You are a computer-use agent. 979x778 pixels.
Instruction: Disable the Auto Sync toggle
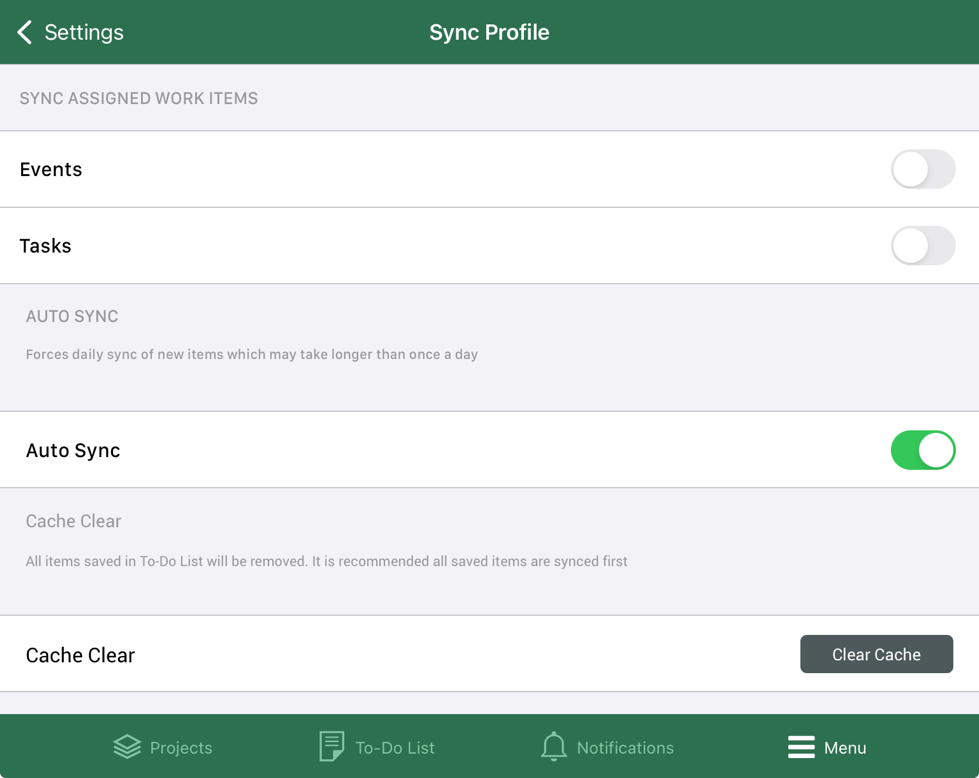922,450
